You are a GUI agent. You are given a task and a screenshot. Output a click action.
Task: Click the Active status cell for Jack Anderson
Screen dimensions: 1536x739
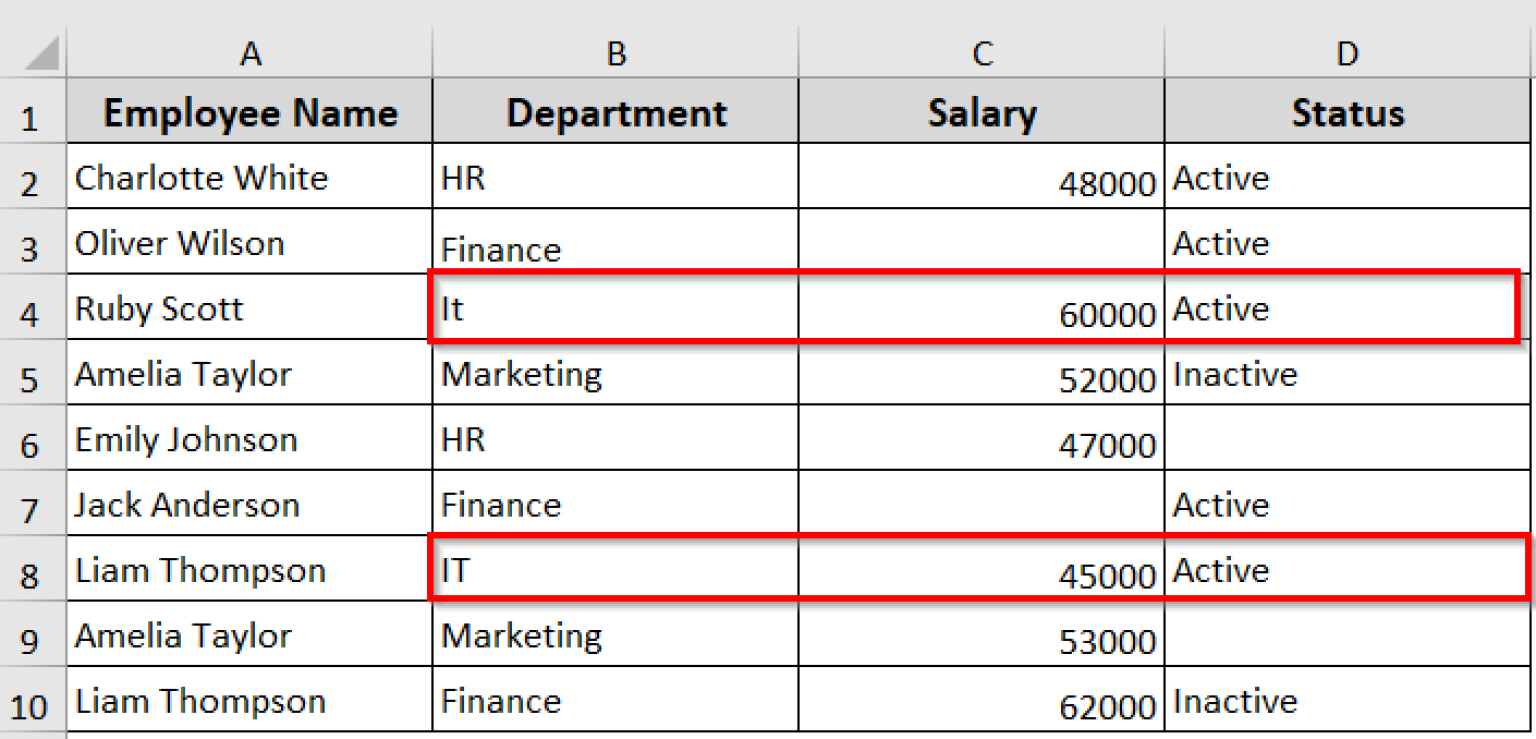tap(1347, 504)
